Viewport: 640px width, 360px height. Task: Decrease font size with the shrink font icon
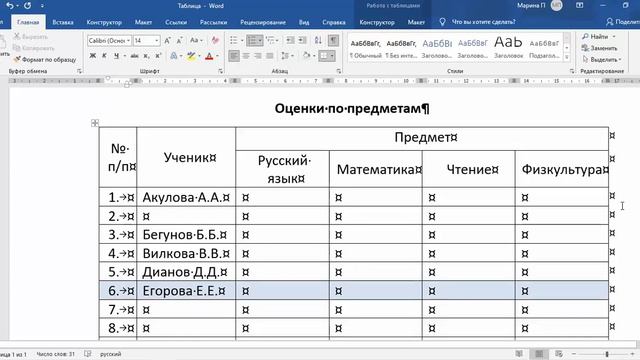[179, 40]
